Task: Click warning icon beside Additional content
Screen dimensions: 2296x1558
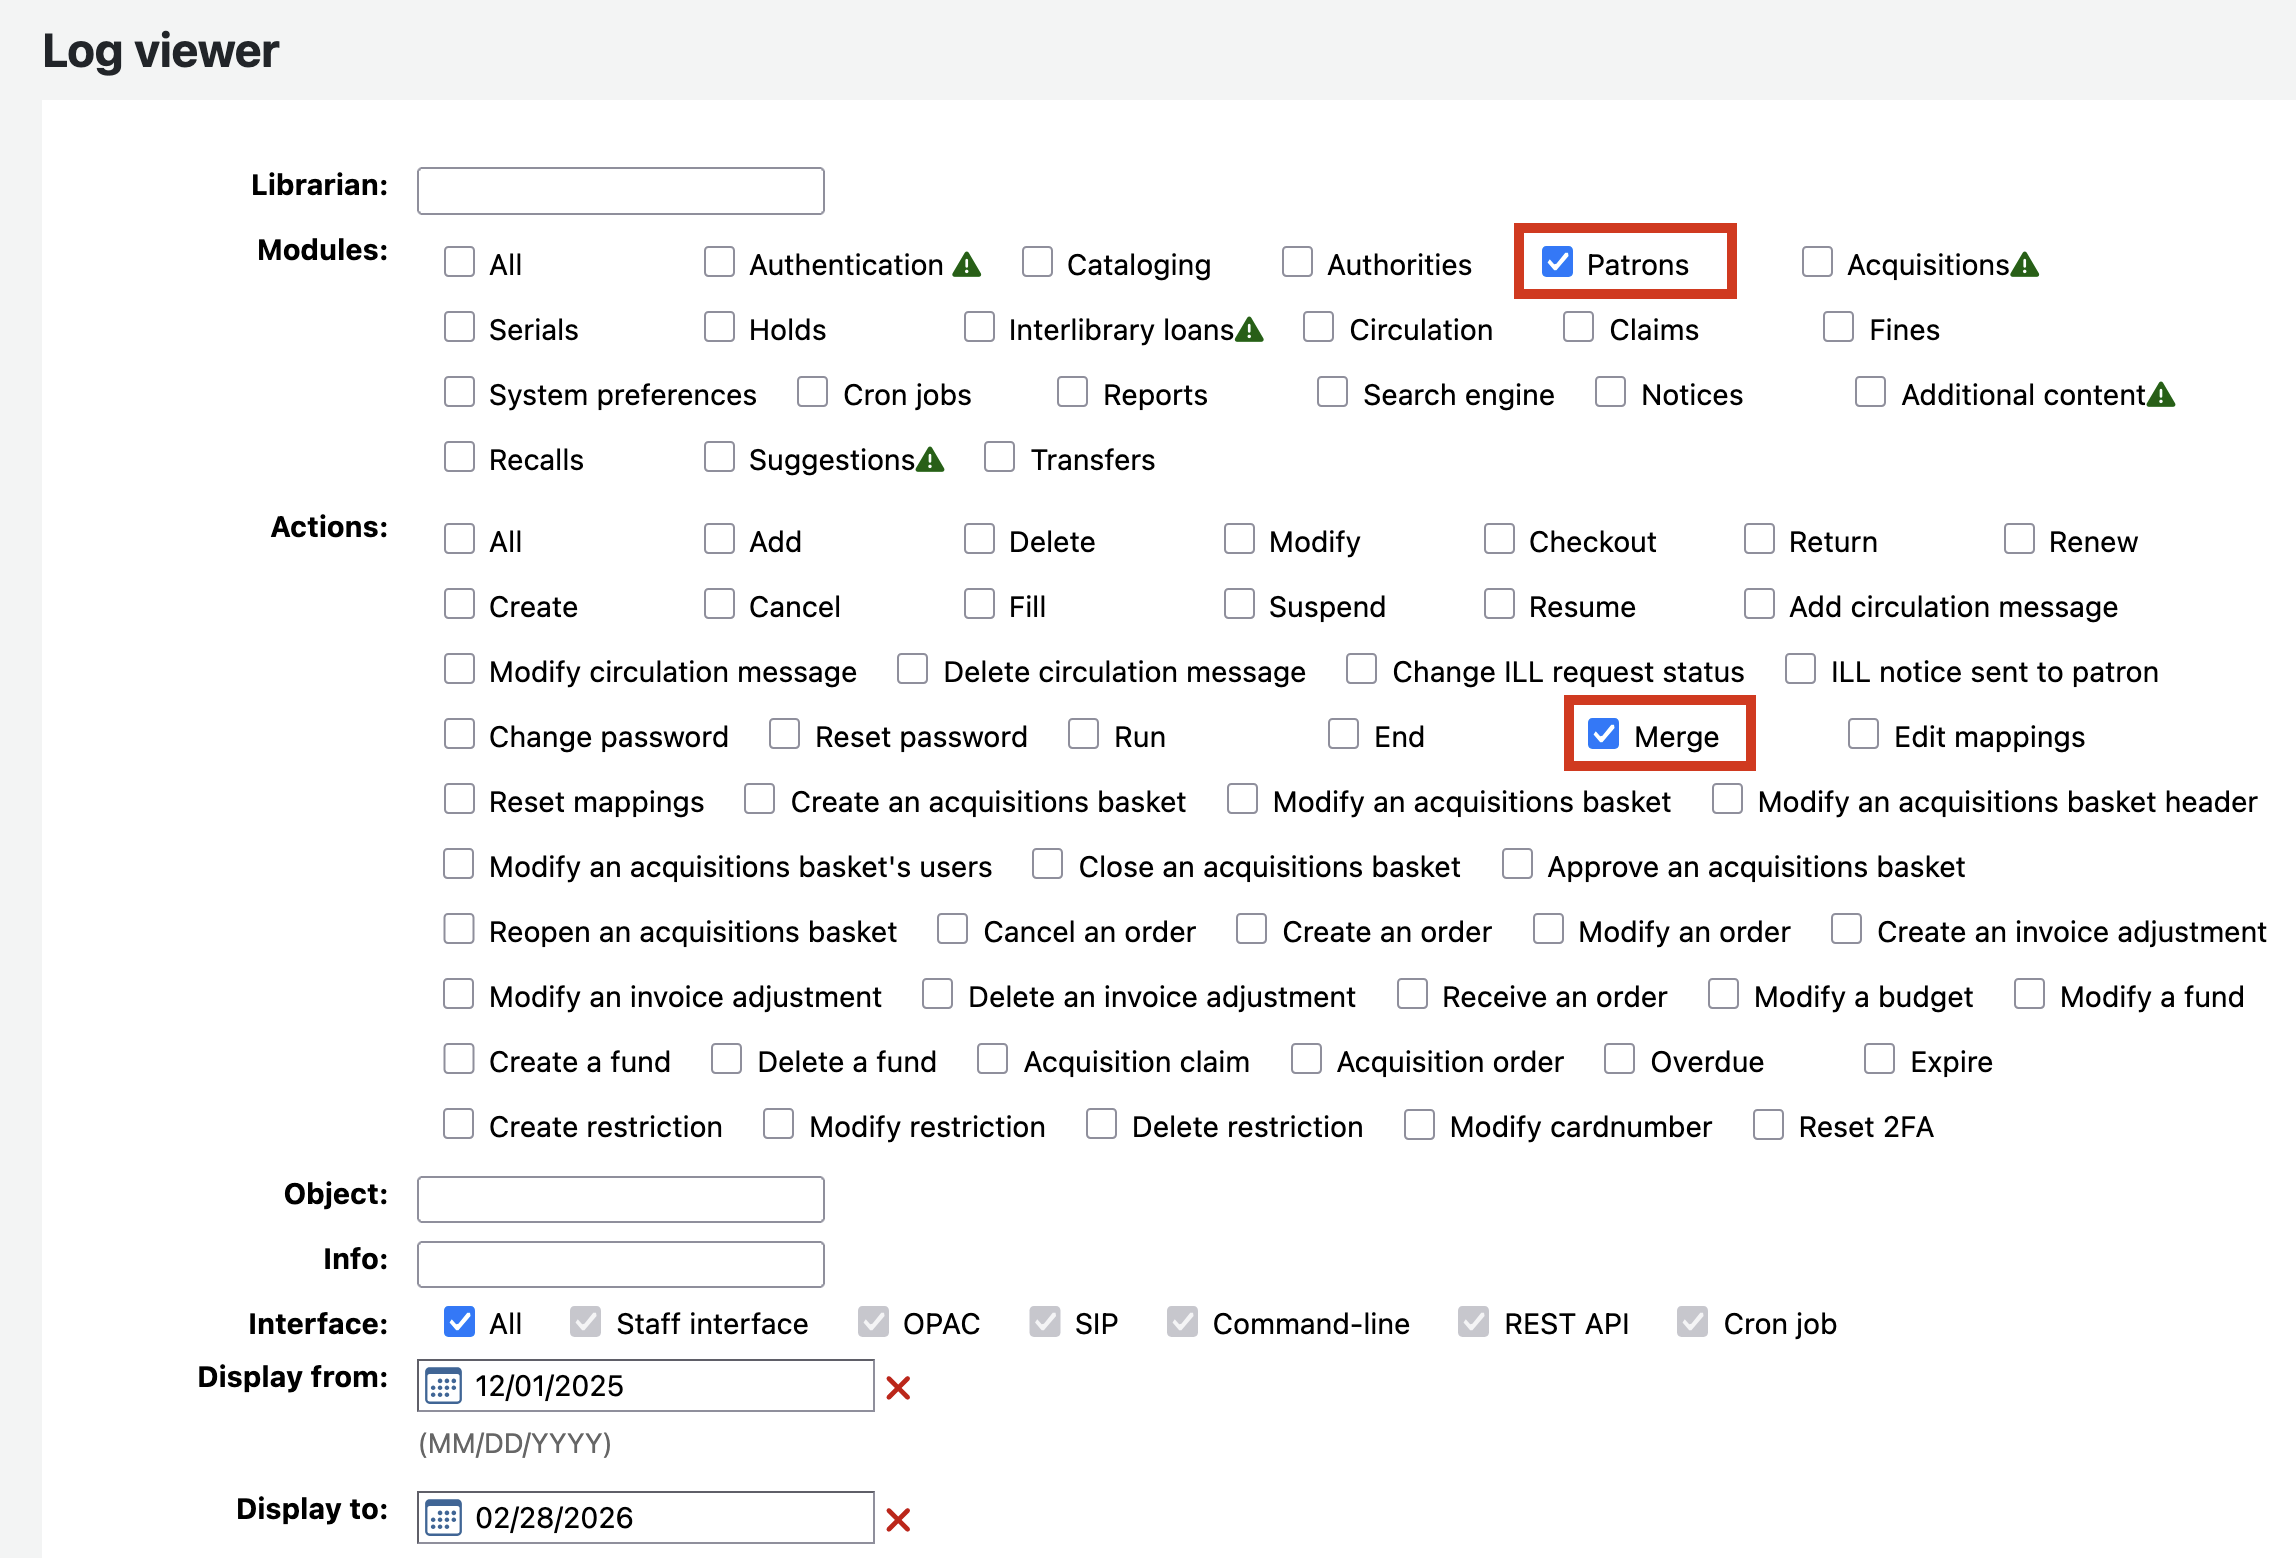Action: pos(2161,395)
